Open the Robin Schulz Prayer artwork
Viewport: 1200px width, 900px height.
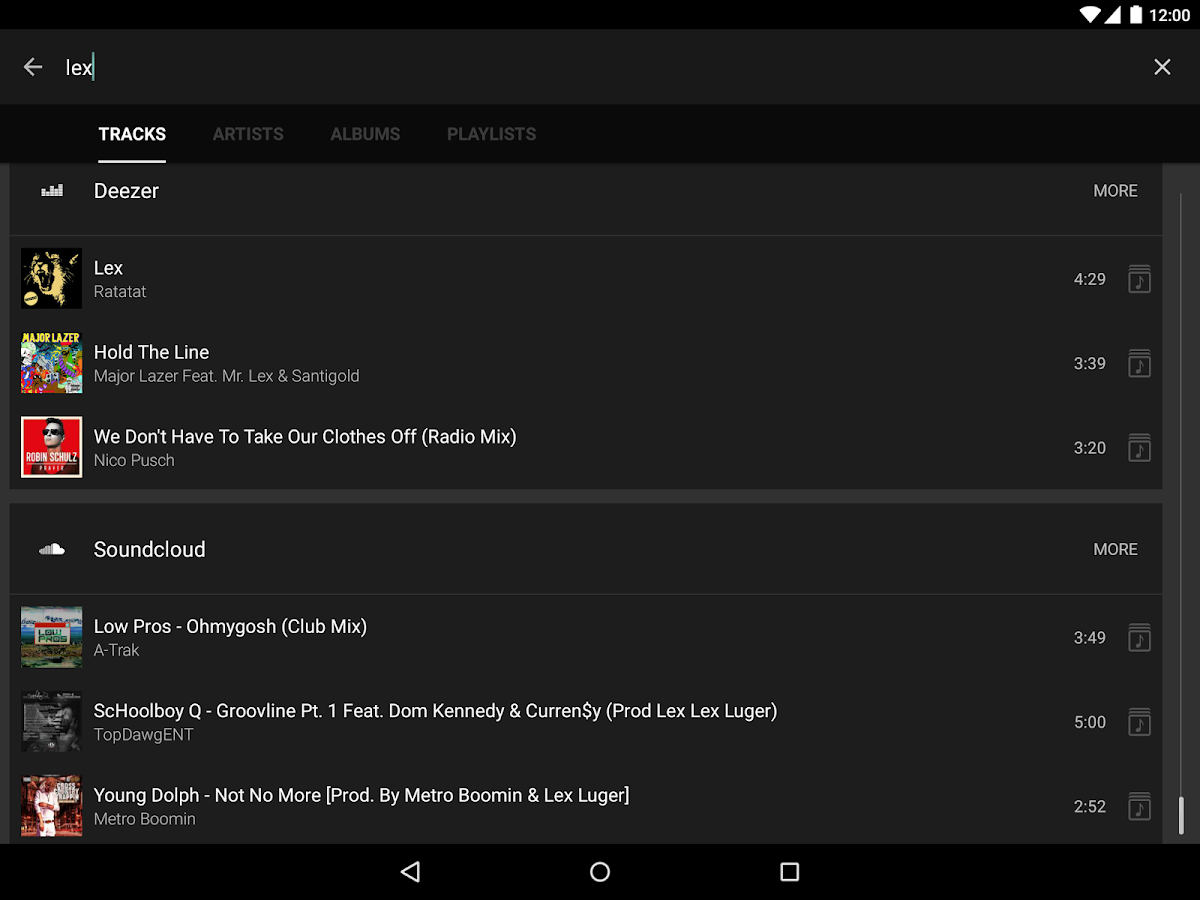[51, 447]
